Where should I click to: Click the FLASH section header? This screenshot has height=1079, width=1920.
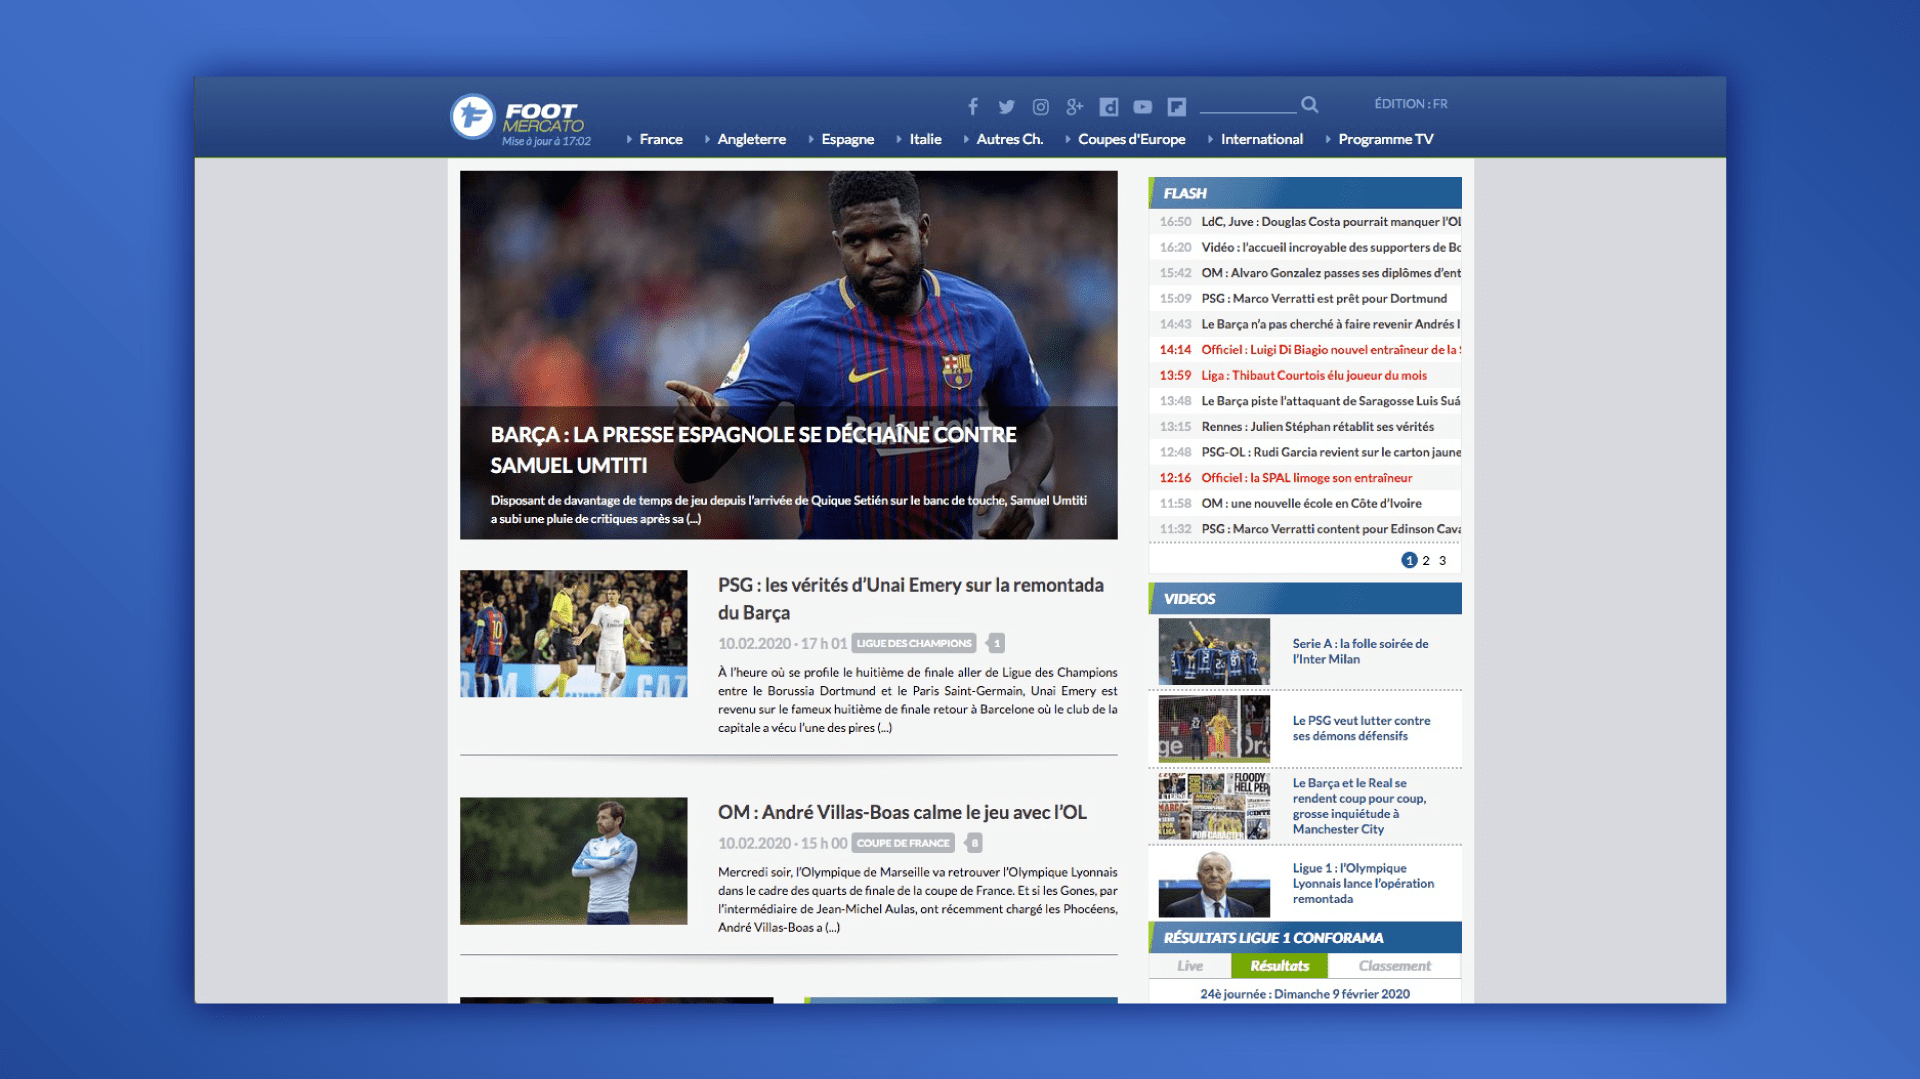(1305, 193)
